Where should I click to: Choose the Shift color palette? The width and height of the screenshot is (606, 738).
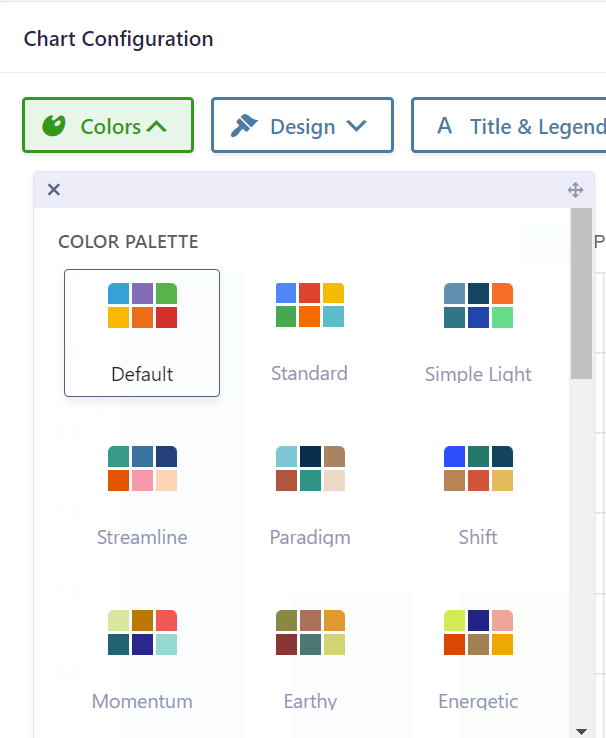pyautogui.click(x=478, y=496)
